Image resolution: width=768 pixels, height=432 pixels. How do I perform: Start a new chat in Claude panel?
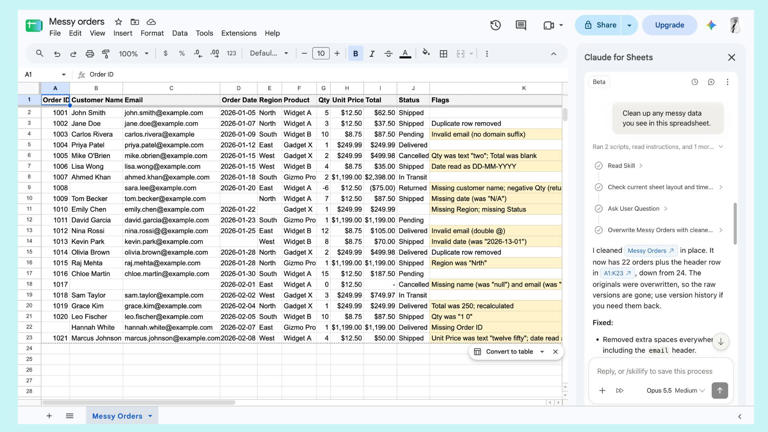[x=711, y=82]
